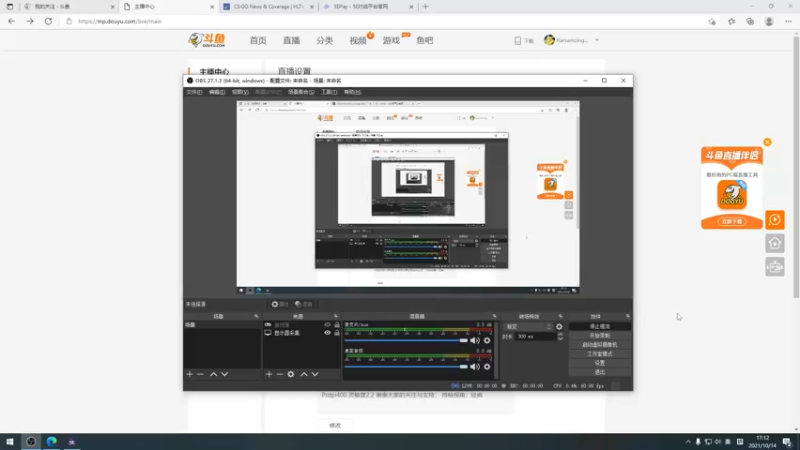Open 桌面音频 mixer gear settings
The width and height of the screenshot is (800, 450).
[487, 366]
